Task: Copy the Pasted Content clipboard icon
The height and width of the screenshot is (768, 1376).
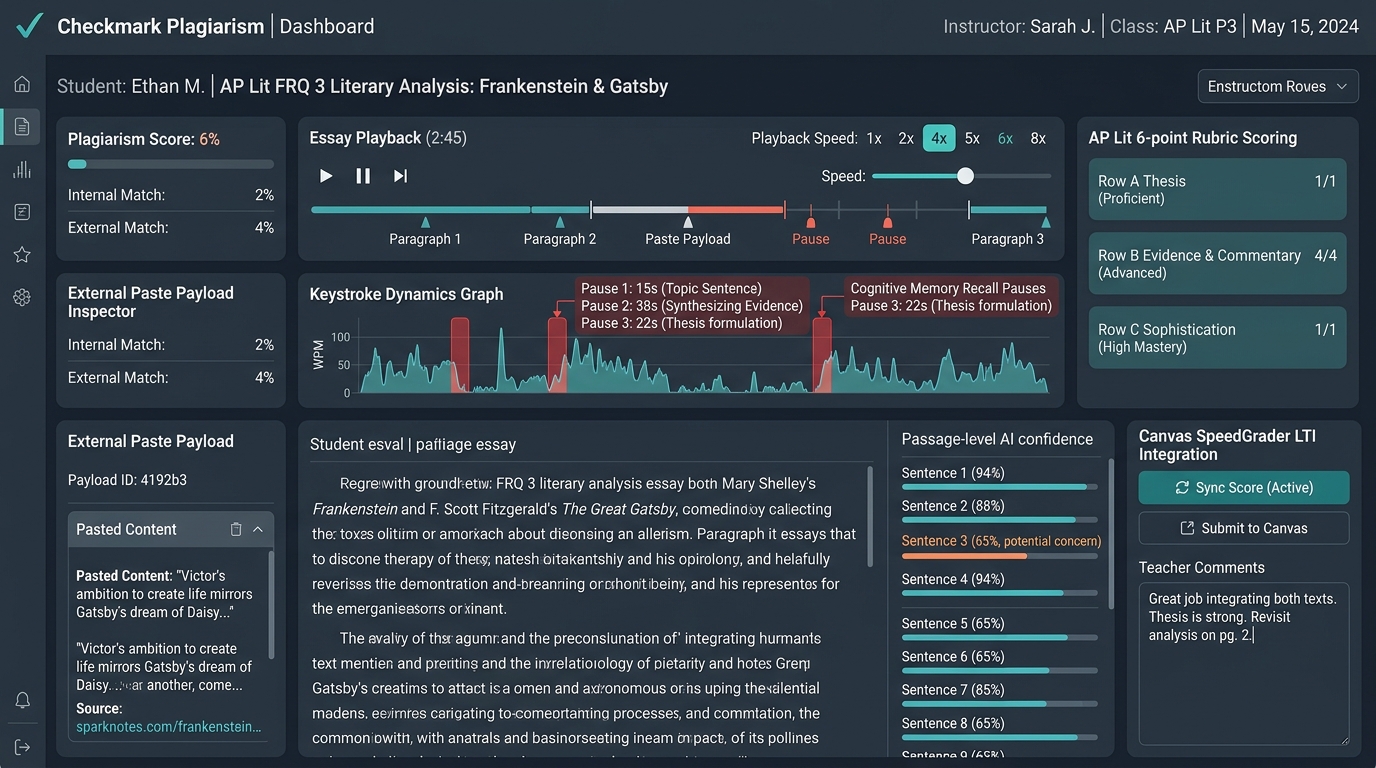Action: coord(236,529)
